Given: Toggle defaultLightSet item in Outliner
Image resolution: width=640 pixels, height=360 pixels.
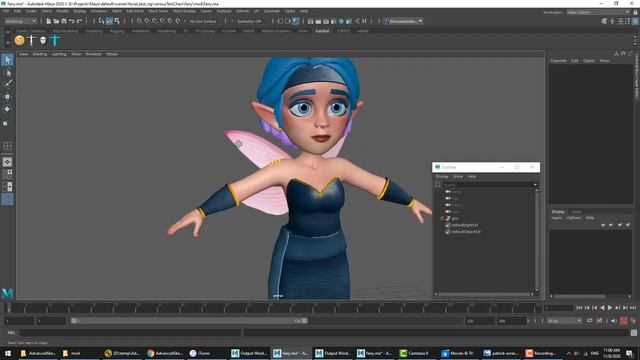Looking at the screenshot, I should click(464, 225).
